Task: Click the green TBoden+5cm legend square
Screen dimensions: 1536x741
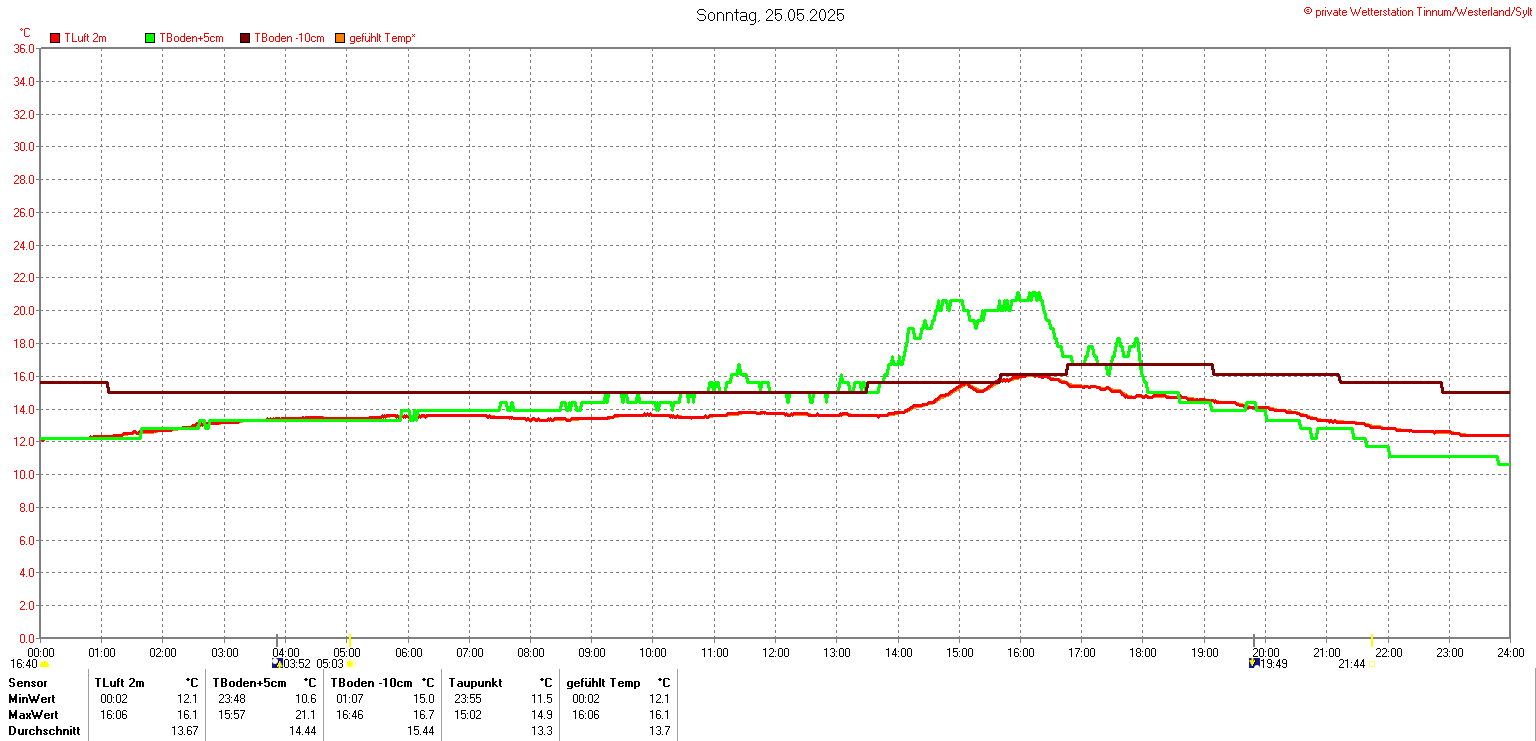Action: (151, 38)
